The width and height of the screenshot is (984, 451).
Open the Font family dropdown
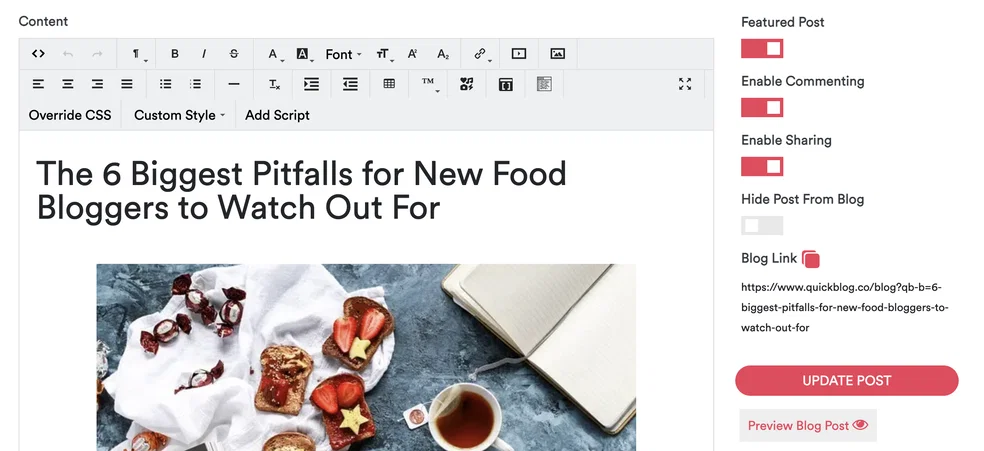click(343, 55)
